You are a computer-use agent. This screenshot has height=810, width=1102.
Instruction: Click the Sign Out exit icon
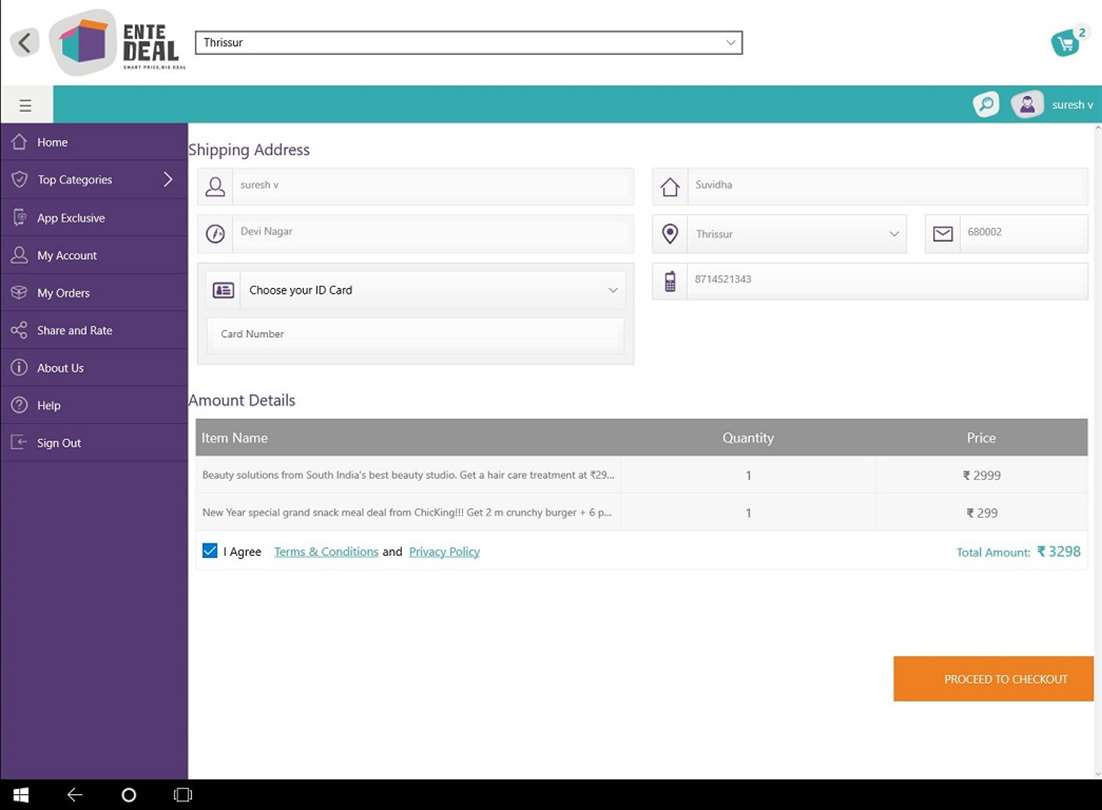pos(19,443)
